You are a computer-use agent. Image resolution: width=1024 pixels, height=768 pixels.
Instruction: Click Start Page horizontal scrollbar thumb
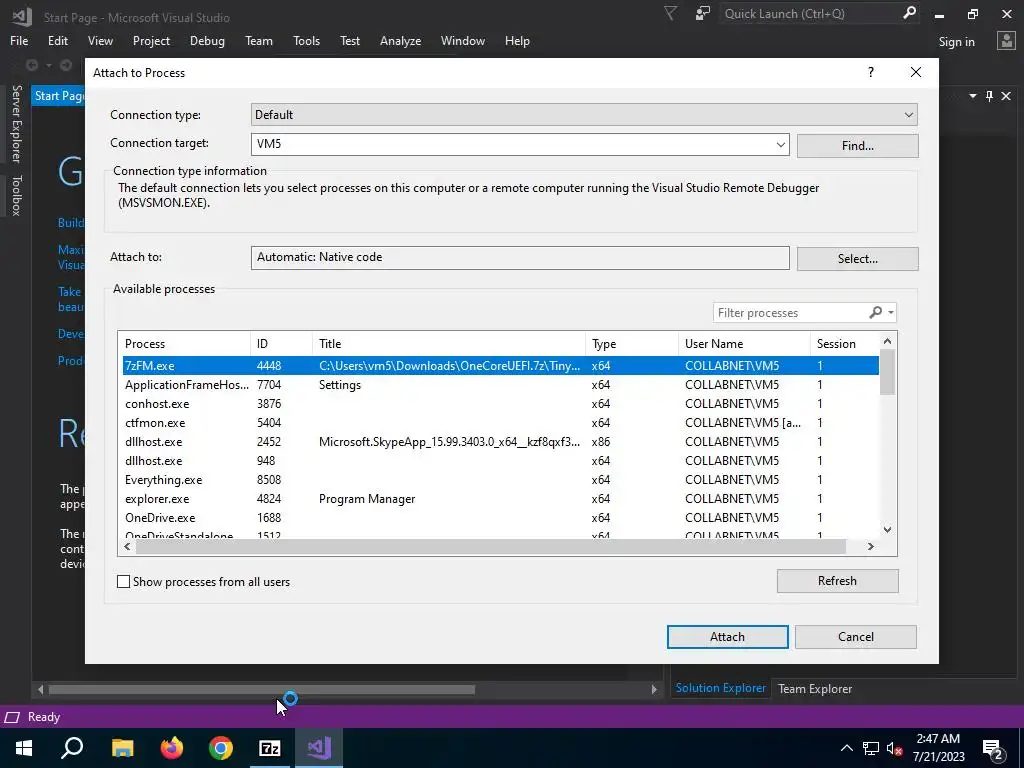point(262,689)
